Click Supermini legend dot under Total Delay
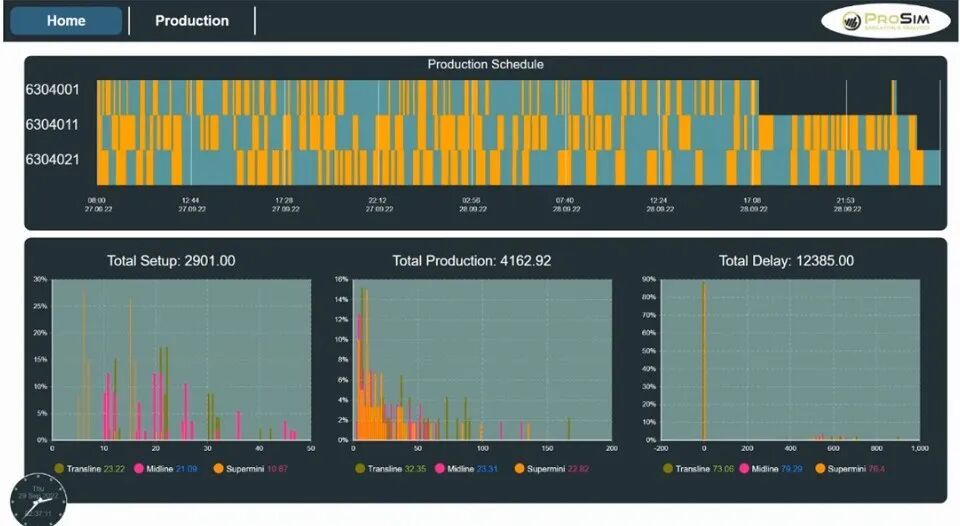Screen dimensions: 960x526 pos(820,468)
